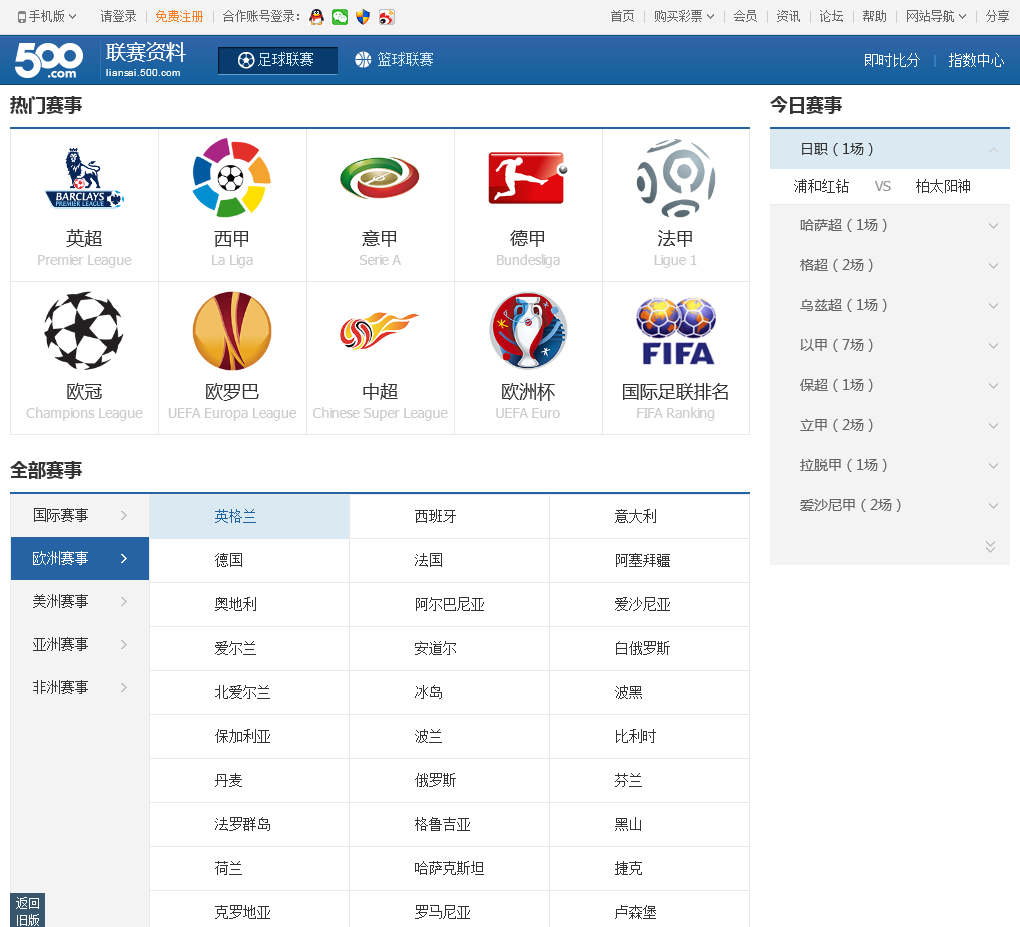
Task: Open the La Liga logo
Action: click(232, 178)
